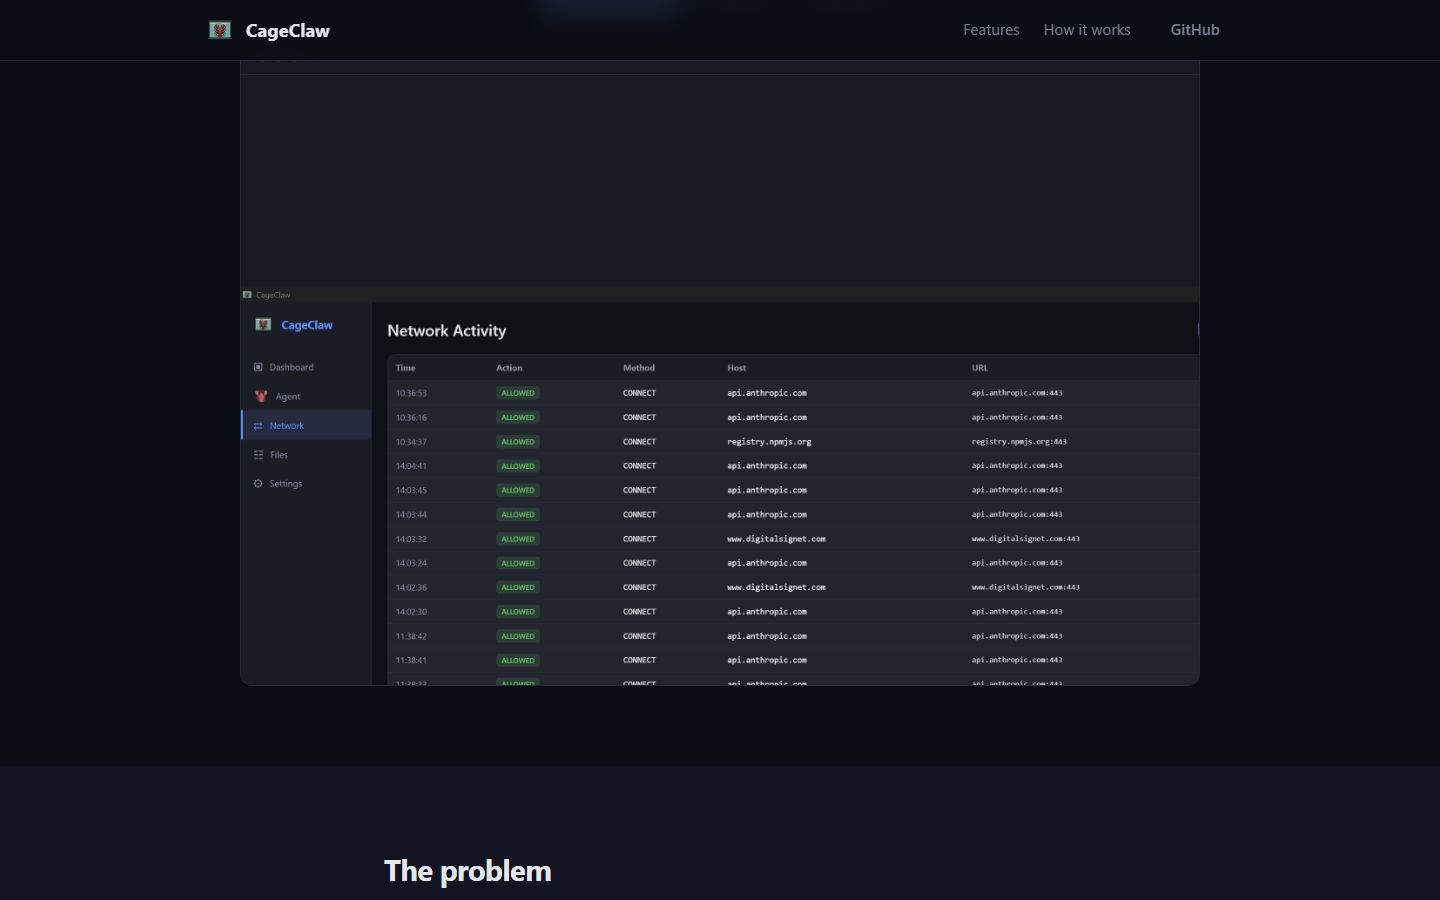Open the Features nav link
Screen dimensions: 1440x900
click(x=991, y=30)
